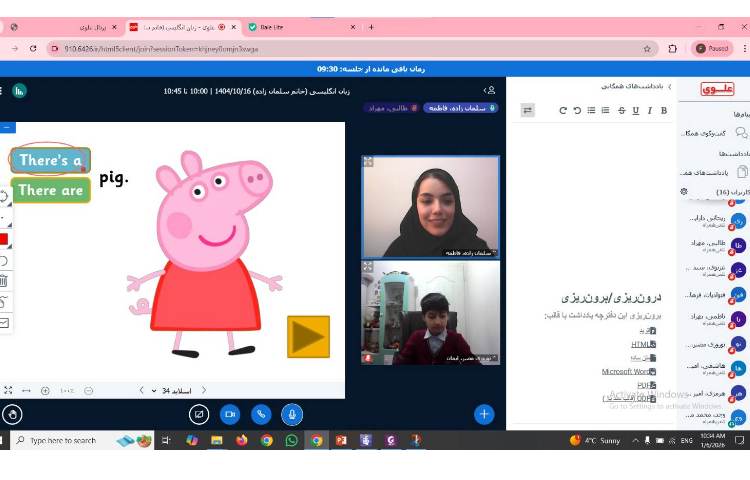Toggle screen share button
The width and height of the screenshot is (750, 480).
(199, 414)
